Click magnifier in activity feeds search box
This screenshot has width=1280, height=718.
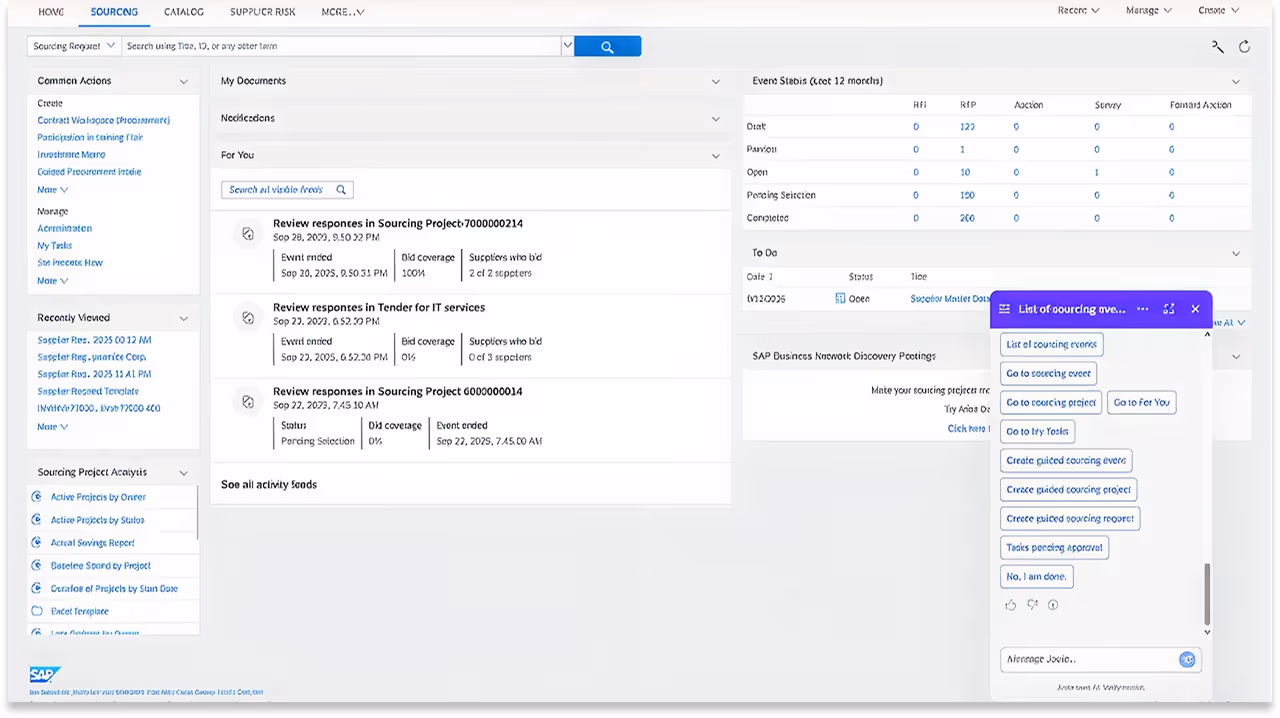[x=341, y=190]
